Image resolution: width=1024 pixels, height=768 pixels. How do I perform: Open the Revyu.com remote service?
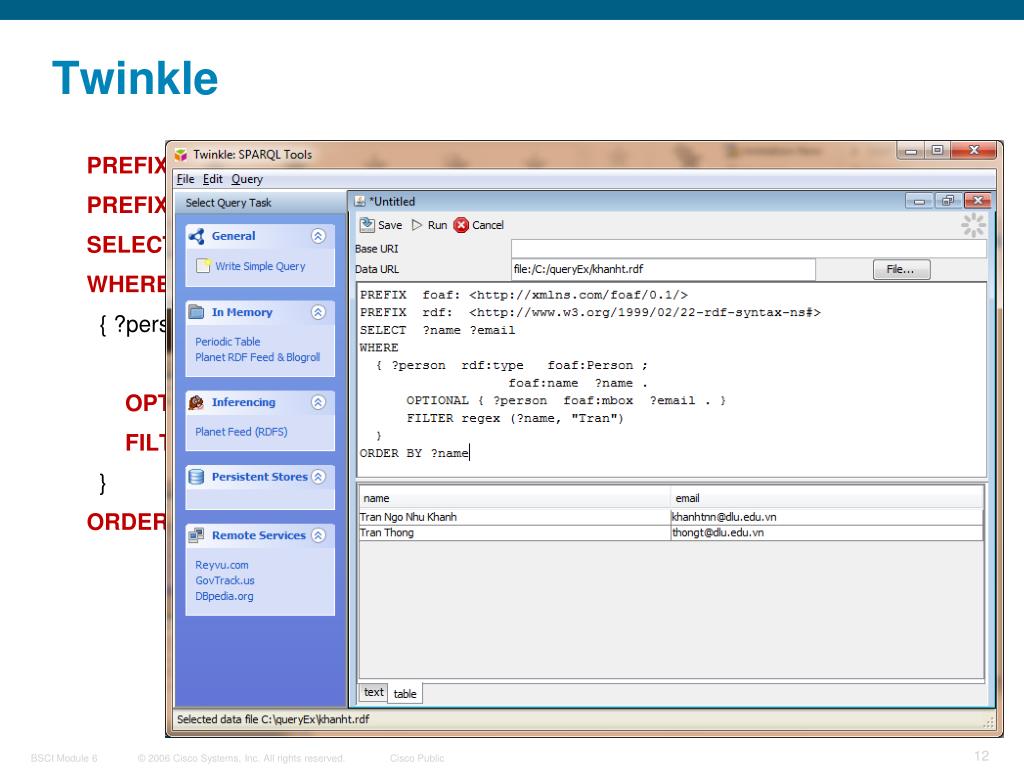pyautogui.click(x=221, y=565)
